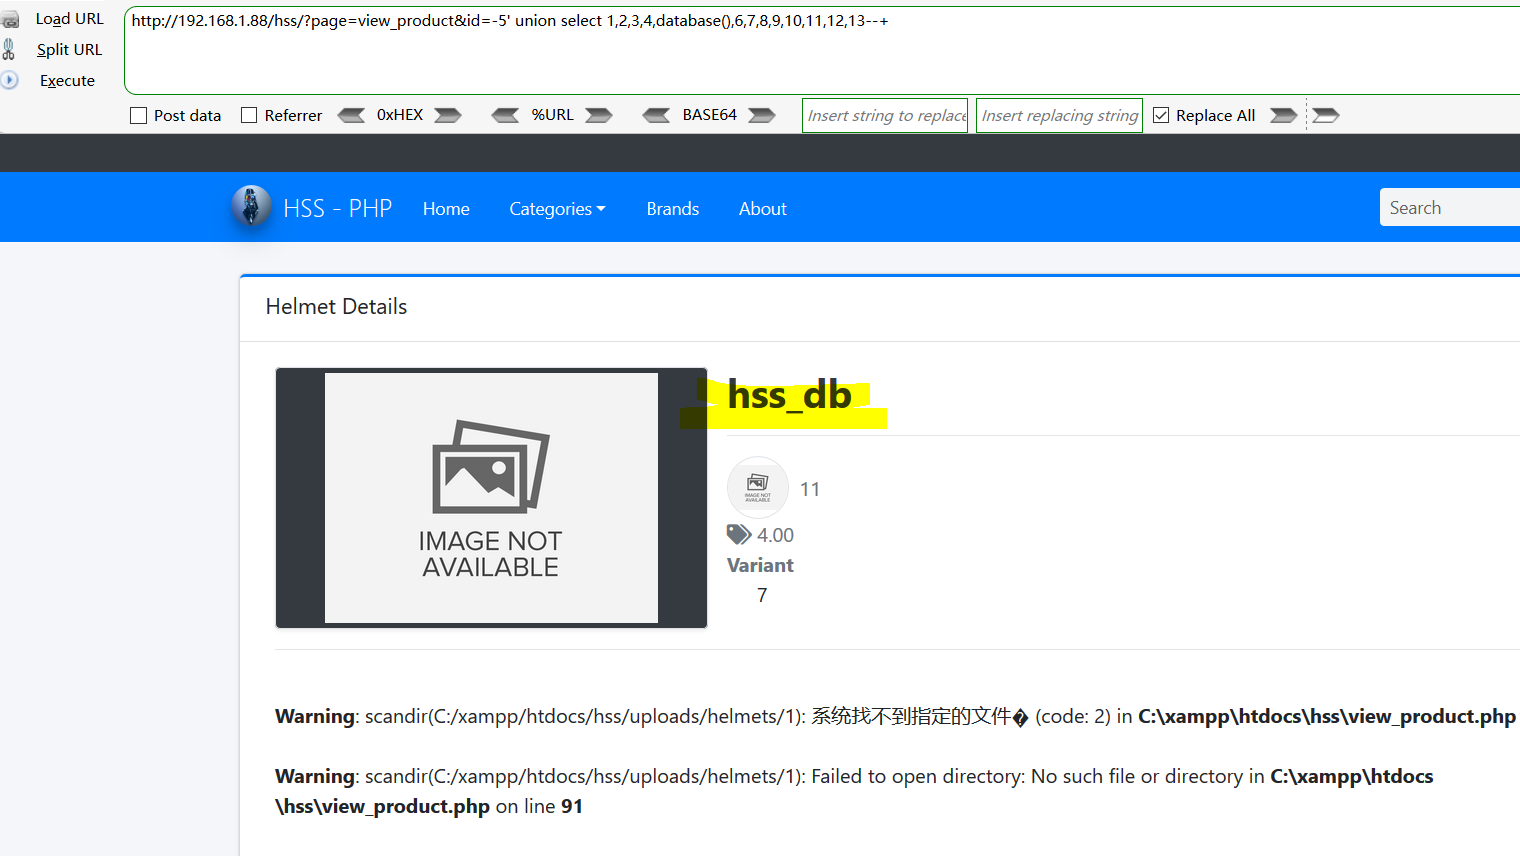Click the brand value 11

[810, 489]
